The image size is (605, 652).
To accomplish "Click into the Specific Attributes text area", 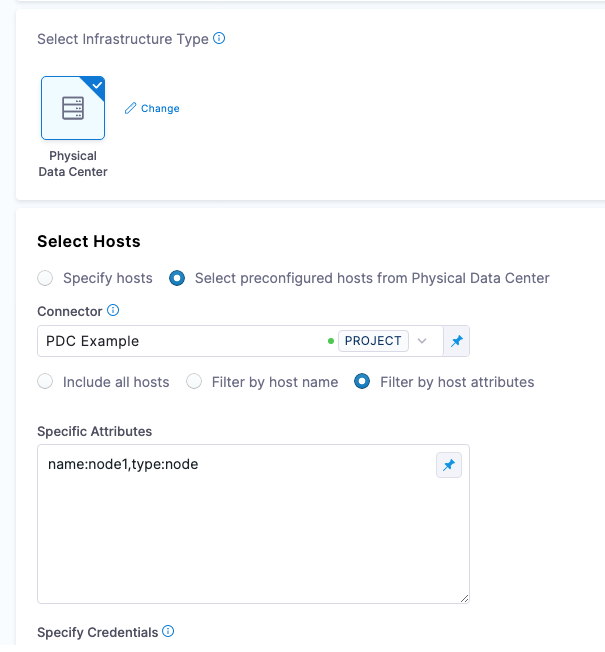I will 240,530.
